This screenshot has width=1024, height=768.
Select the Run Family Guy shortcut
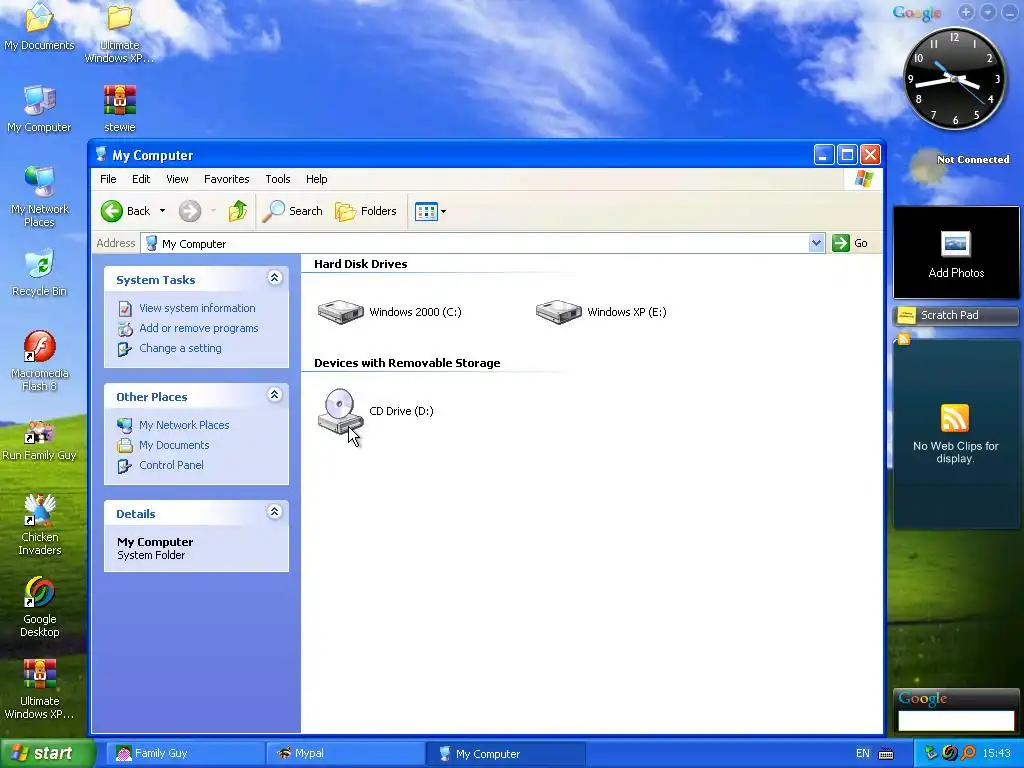coord(39,441)
